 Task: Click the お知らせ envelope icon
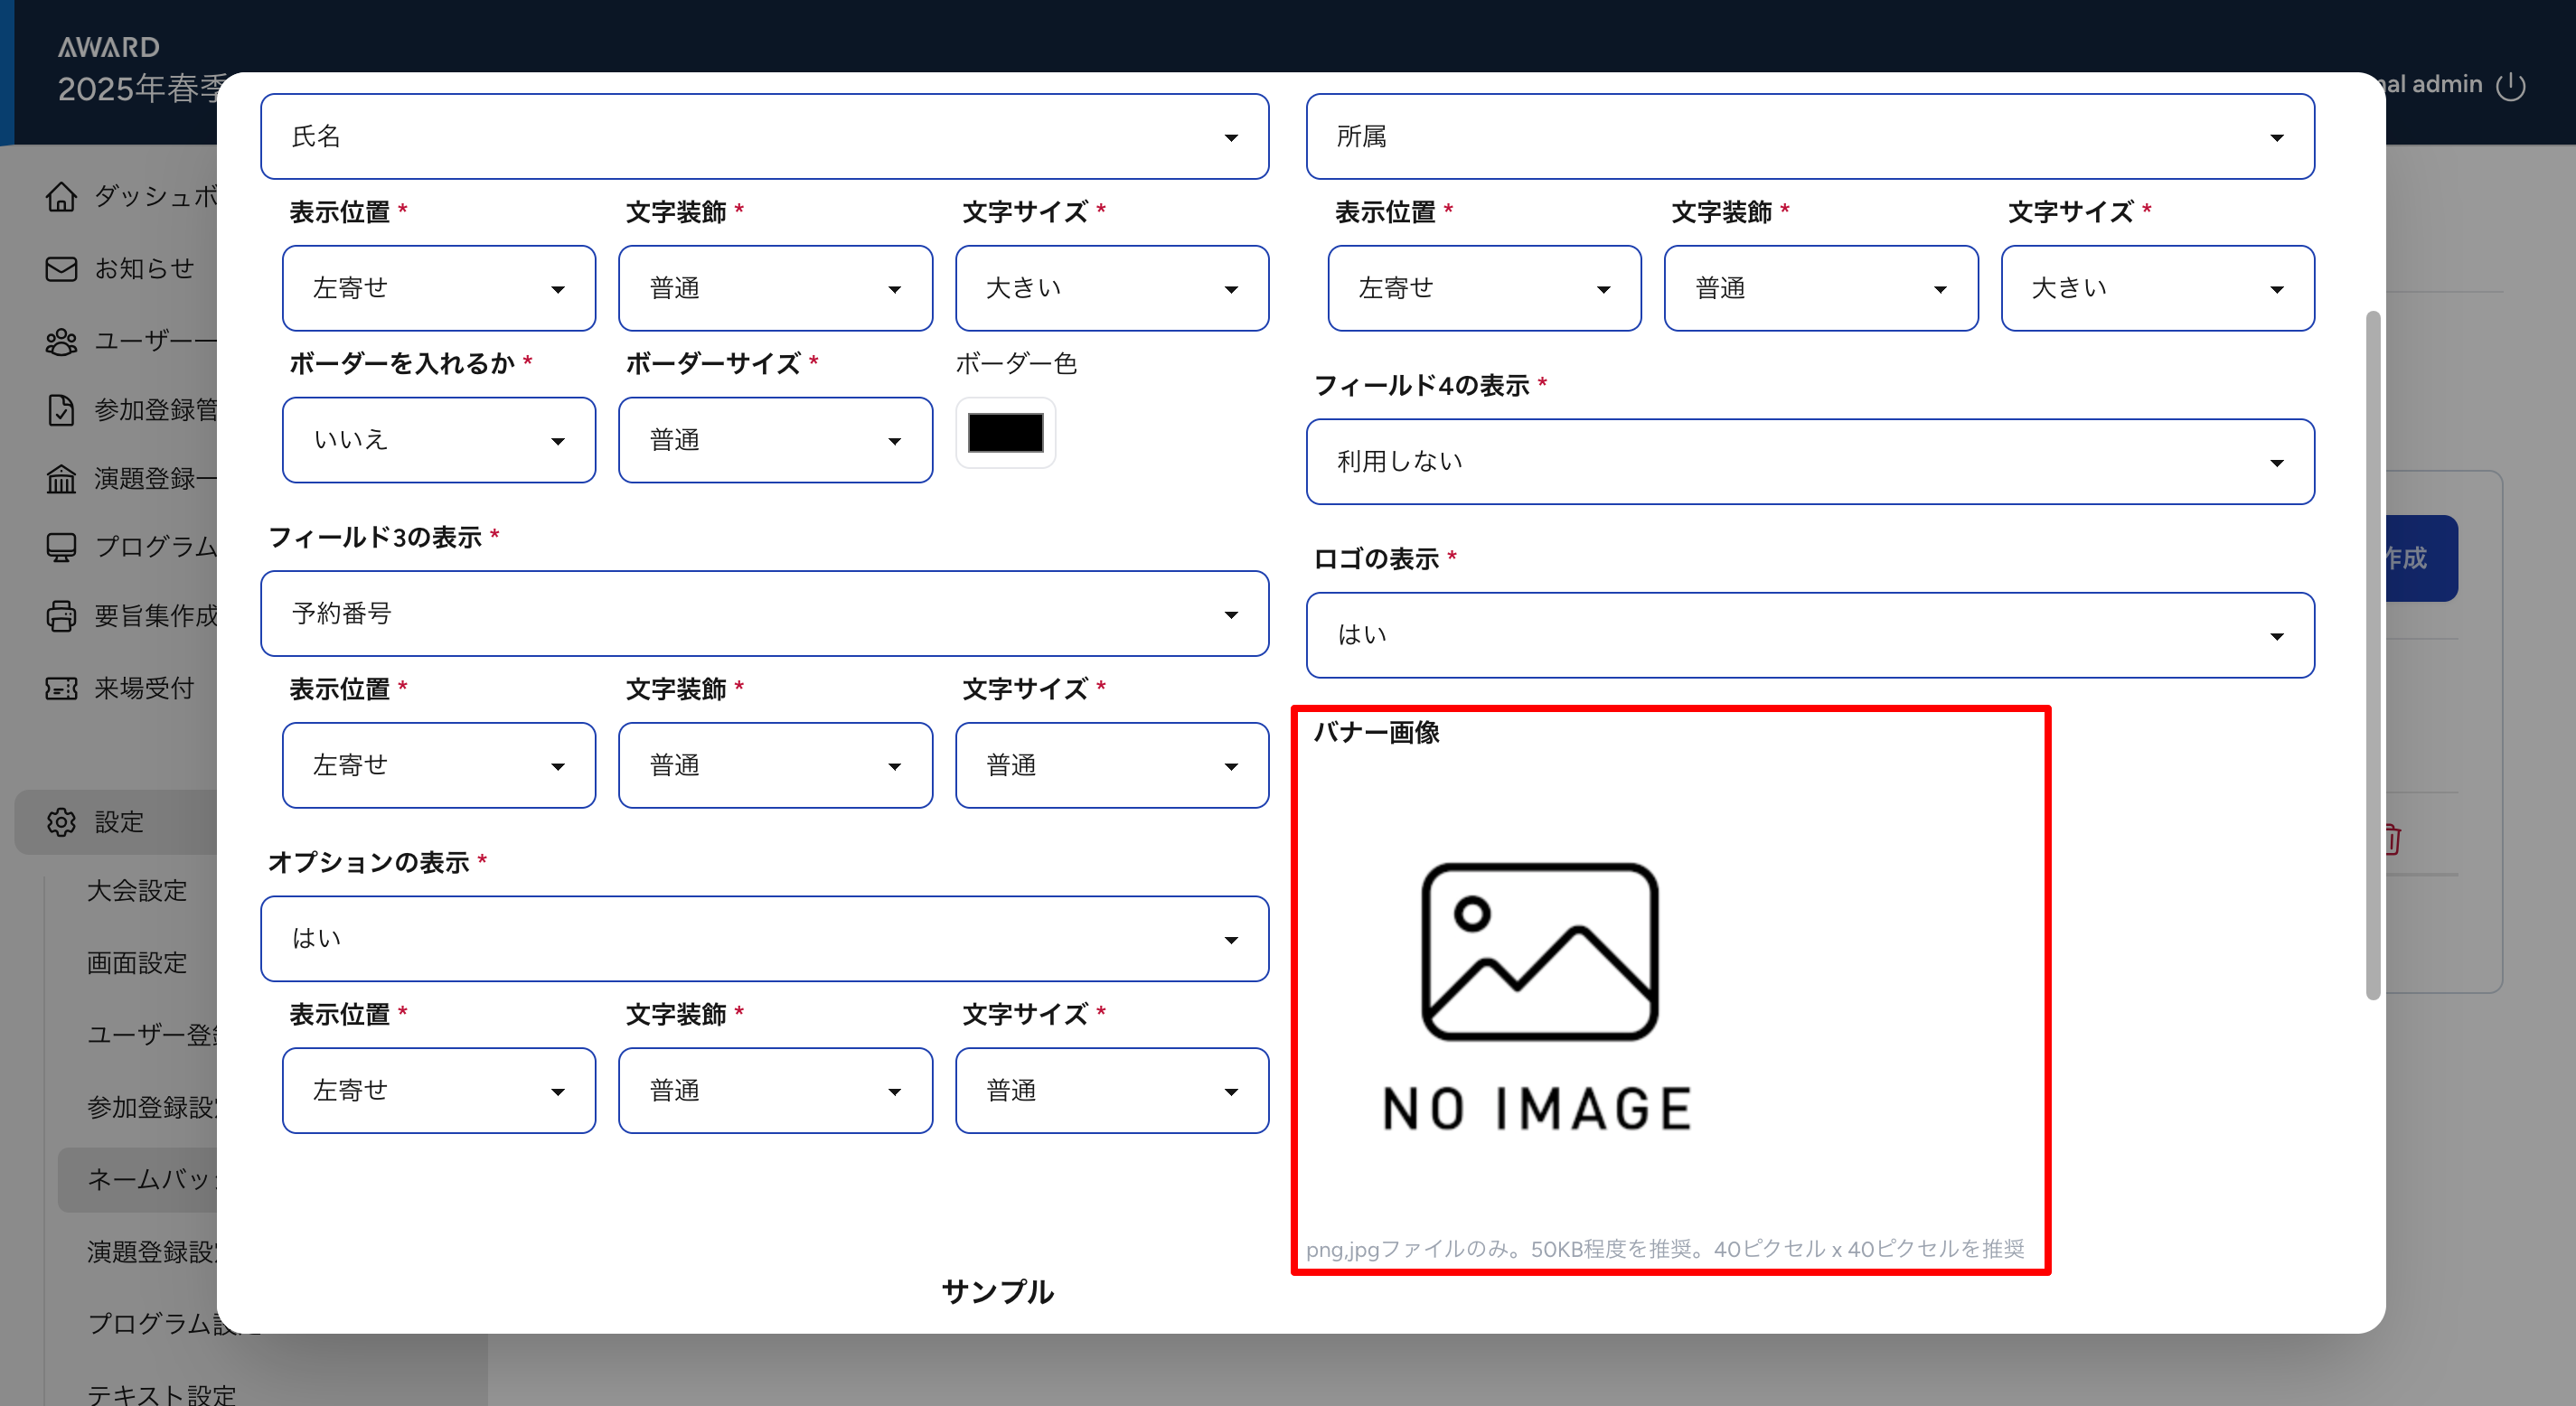tap(61, 268)
